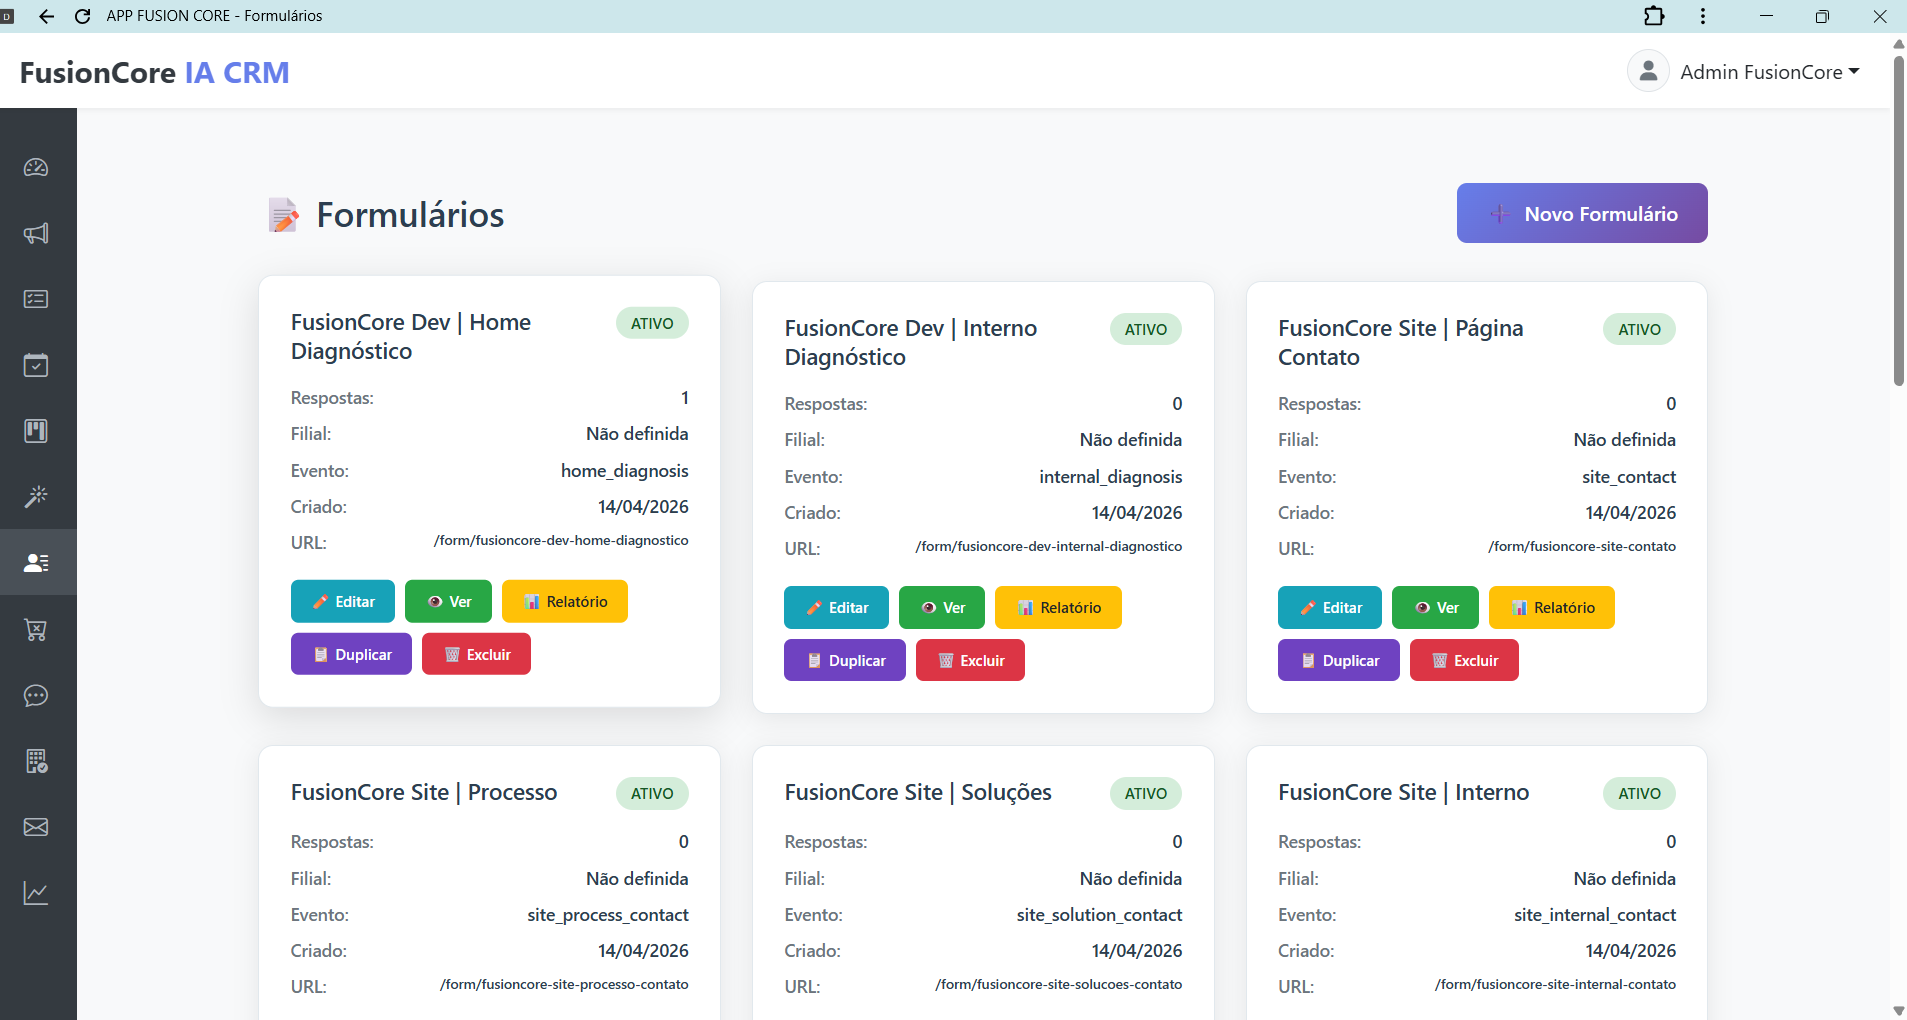The image size is (1907, 1020).
Task: Open the browser extensions menu
Action: [x=1654, y=15]
